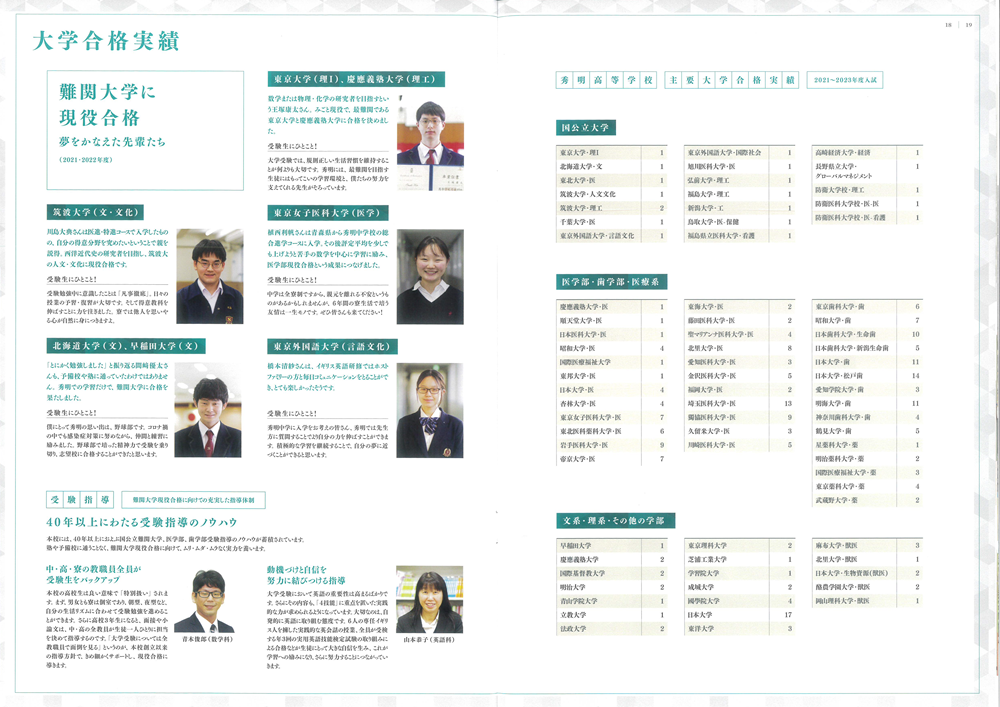The height and width of the screenshot is (707, 1000).
Task: Click the 40年以上にわたる受験指導のノウハウ heading
Action: [x=142, y=522]
